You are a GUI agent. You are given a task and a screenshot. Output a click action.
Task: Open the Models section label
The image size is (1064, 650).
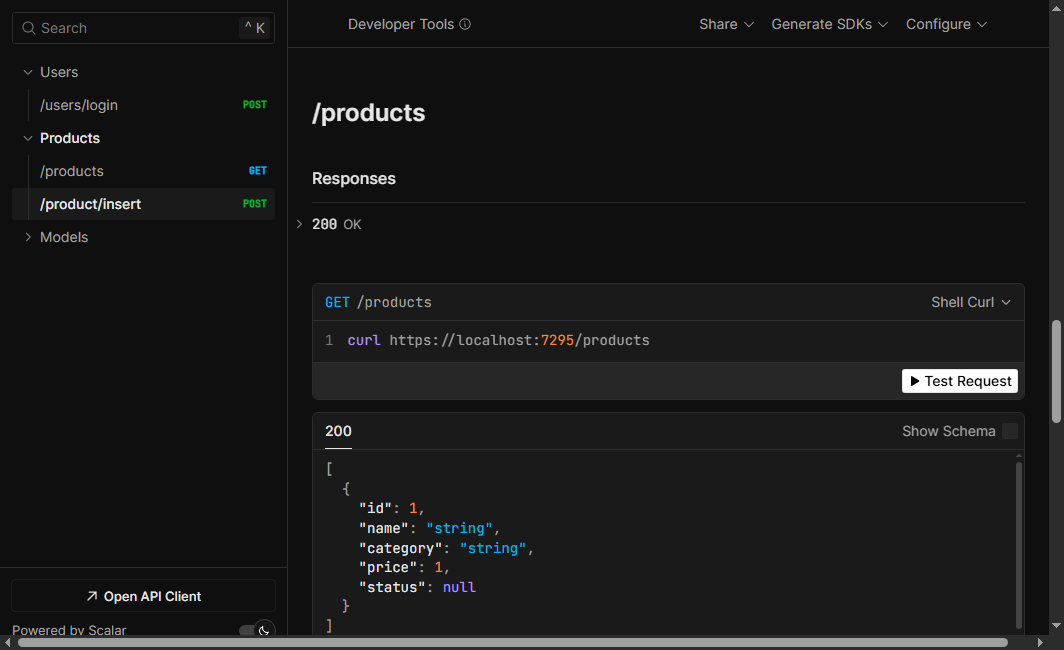click(x=64, y=237)
